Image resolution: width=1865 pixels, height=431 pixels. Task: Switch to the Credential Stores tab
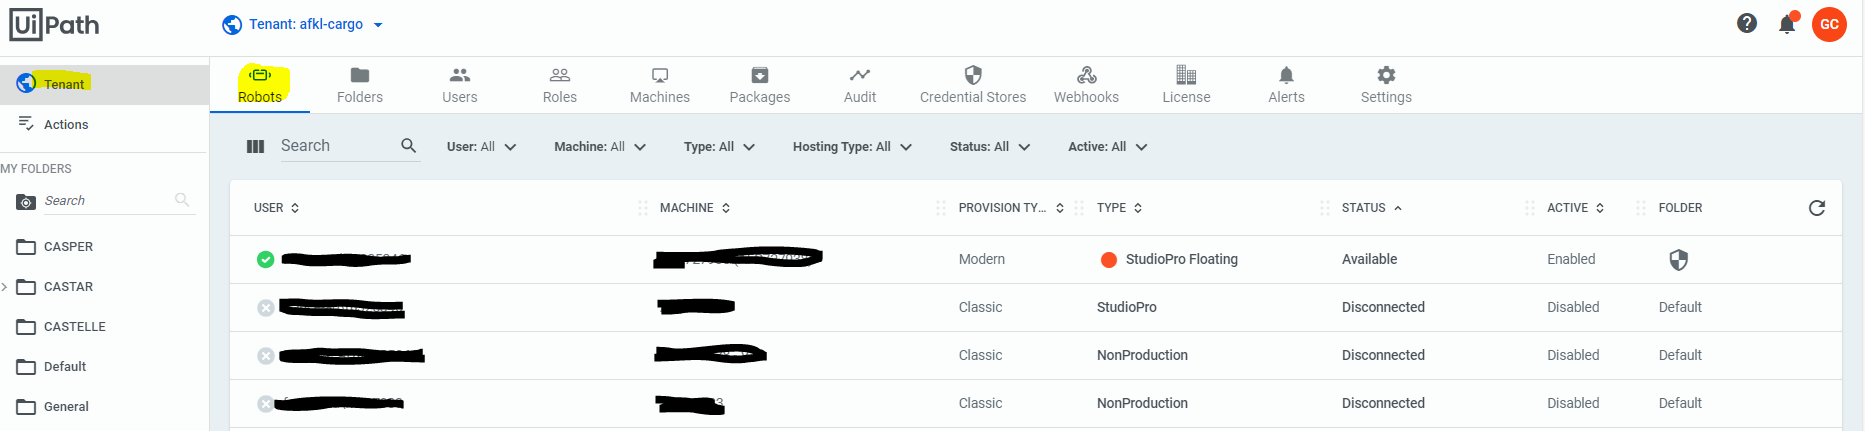(x=973, y=84)
